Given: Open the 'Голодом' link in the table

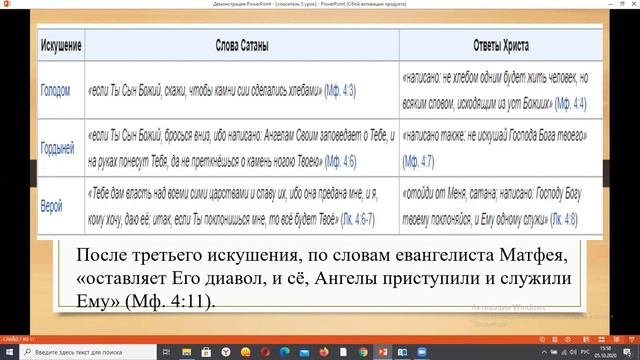Looking at the screenshot, I should tap(55, 90).
